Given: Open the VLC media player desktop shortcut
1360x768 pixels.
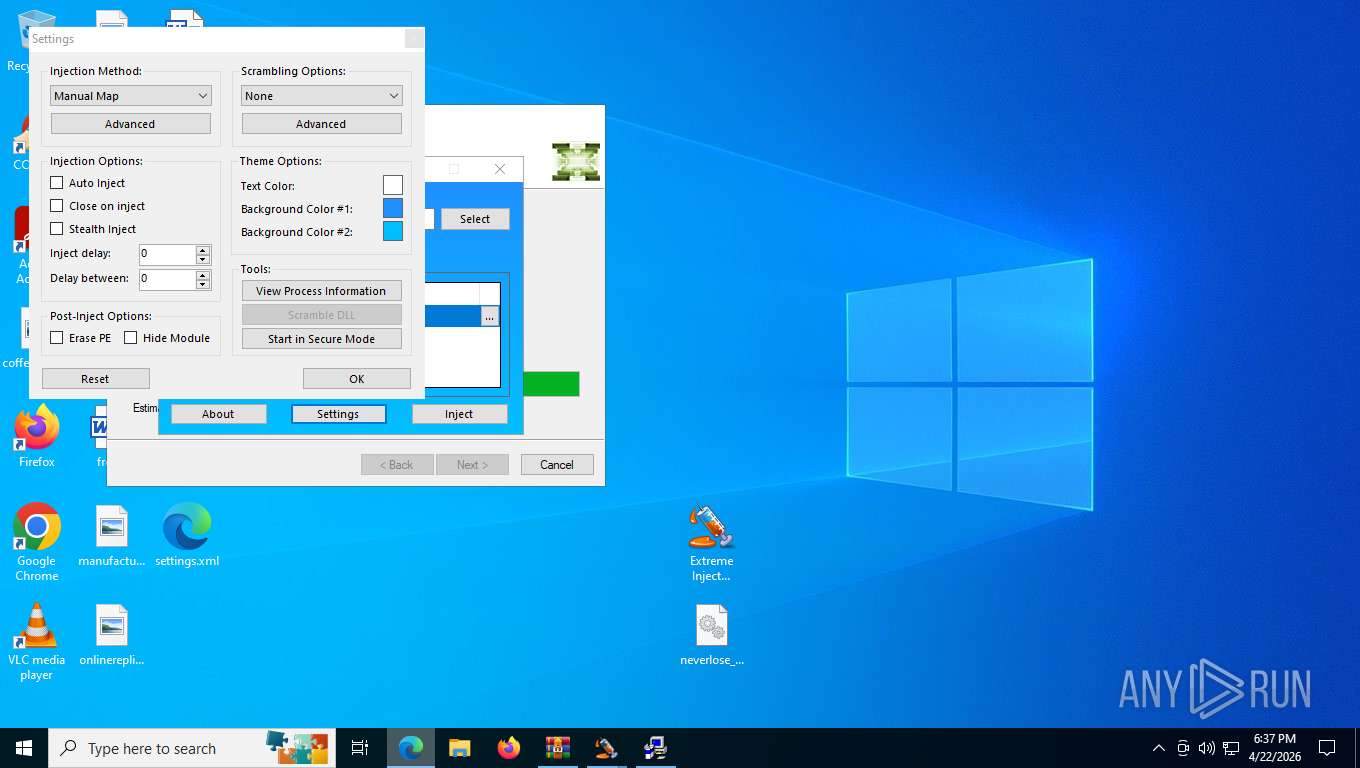Looking at the screenshot, I should (x=37, y=642).
